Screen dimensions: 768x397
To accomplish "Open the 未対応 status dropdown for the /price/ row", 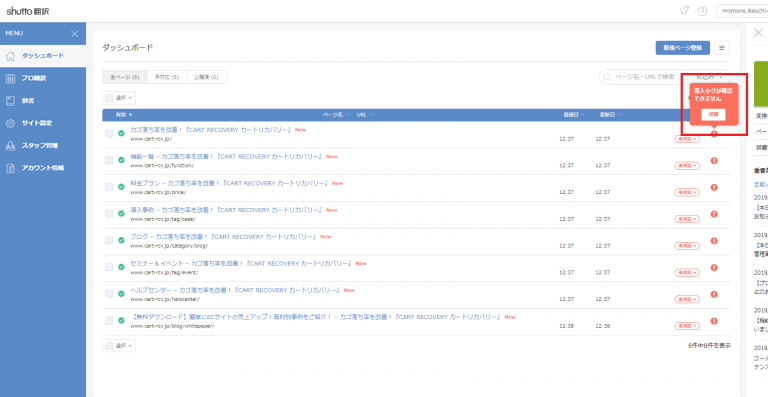I will [687, 192].
